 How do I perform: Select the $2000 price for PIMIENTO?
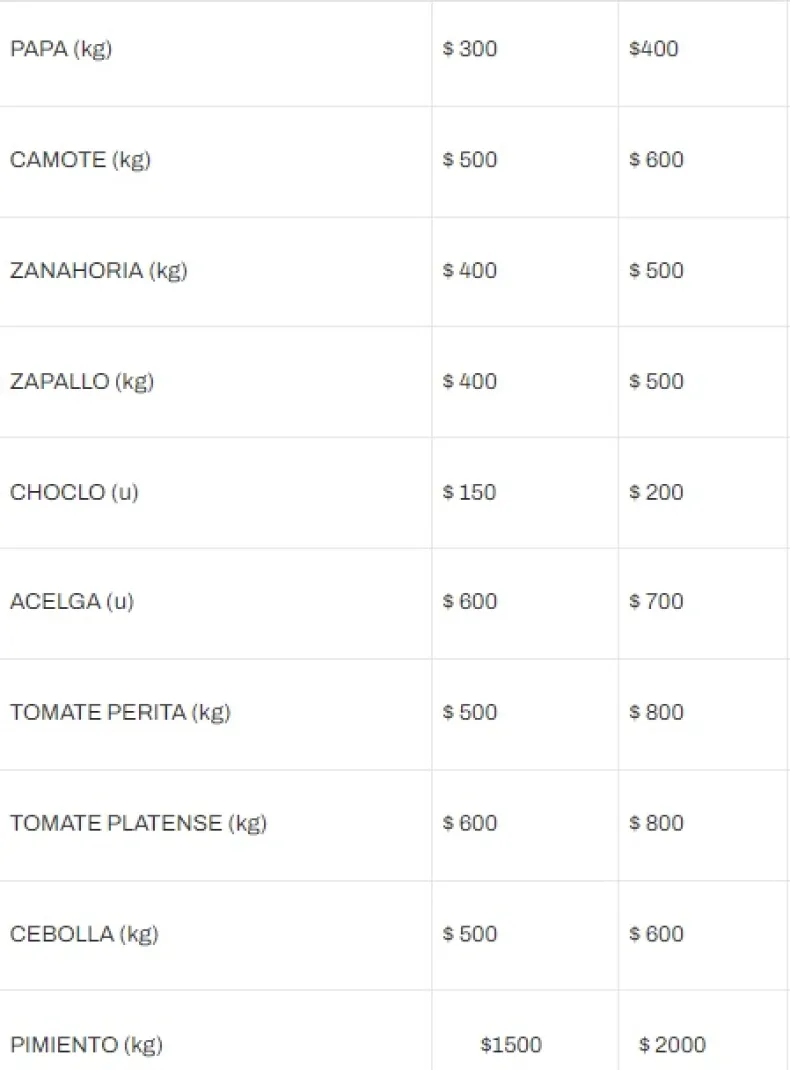672,1046
